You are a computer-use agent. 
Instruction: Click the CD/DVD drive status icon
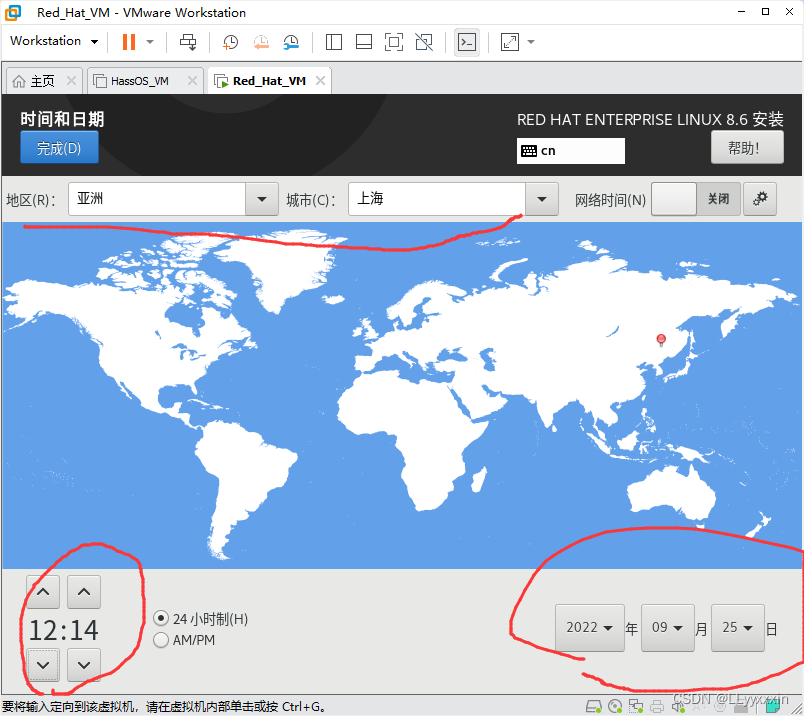coord(615,706)
